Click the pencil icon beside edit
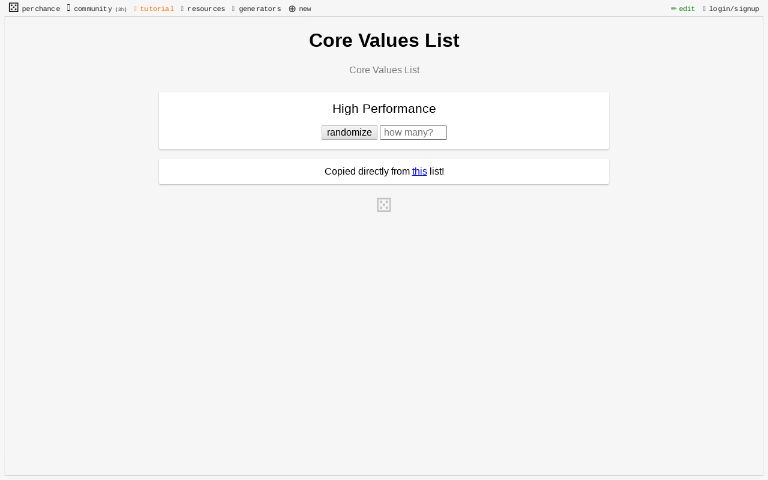 (x=673, y=9)
